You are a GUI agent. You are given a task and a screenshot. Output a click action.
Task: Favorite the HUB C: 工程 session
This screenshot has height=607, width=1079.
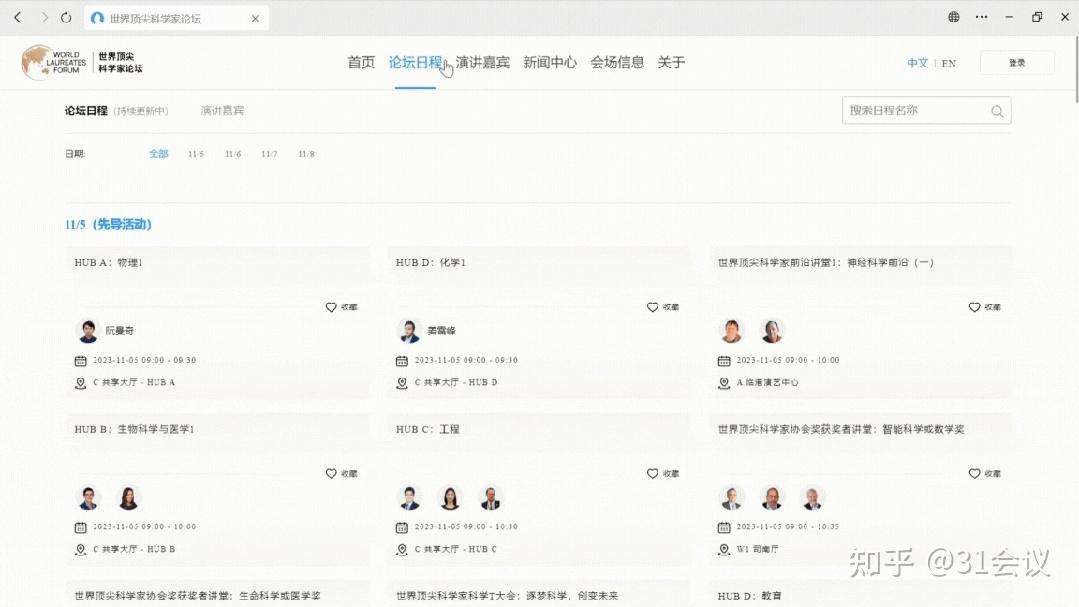tap(663, 473)
